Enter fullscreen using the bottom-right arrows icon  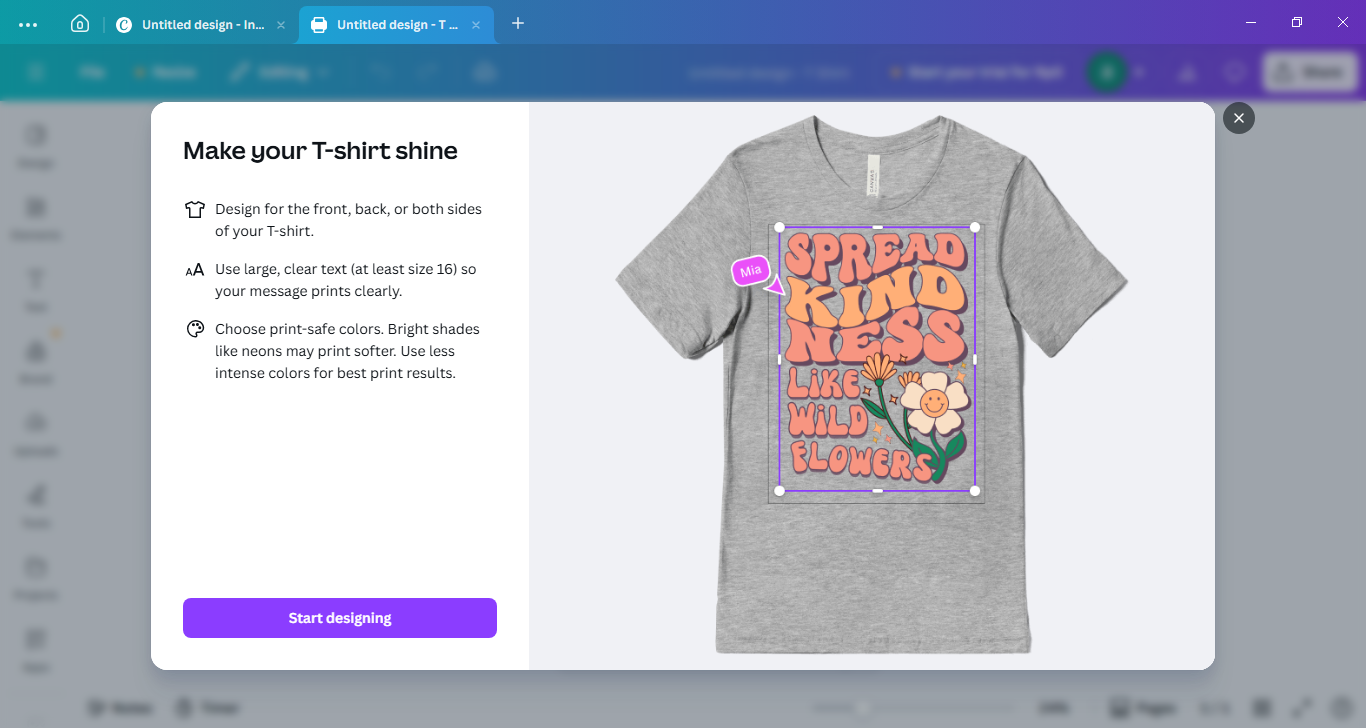1303,708
